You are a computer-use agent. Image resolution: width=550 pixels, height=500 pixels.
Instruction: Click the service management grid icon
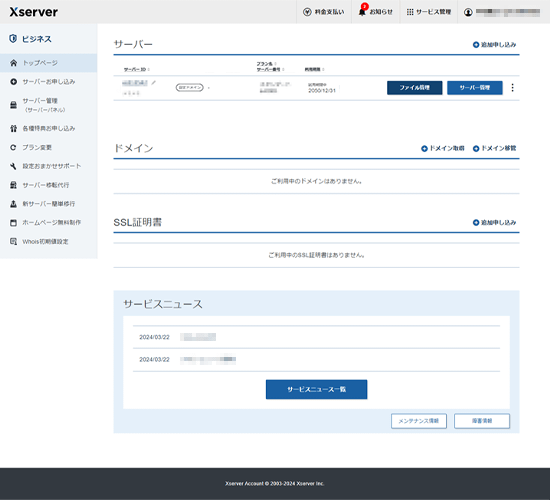click(410, 12)
